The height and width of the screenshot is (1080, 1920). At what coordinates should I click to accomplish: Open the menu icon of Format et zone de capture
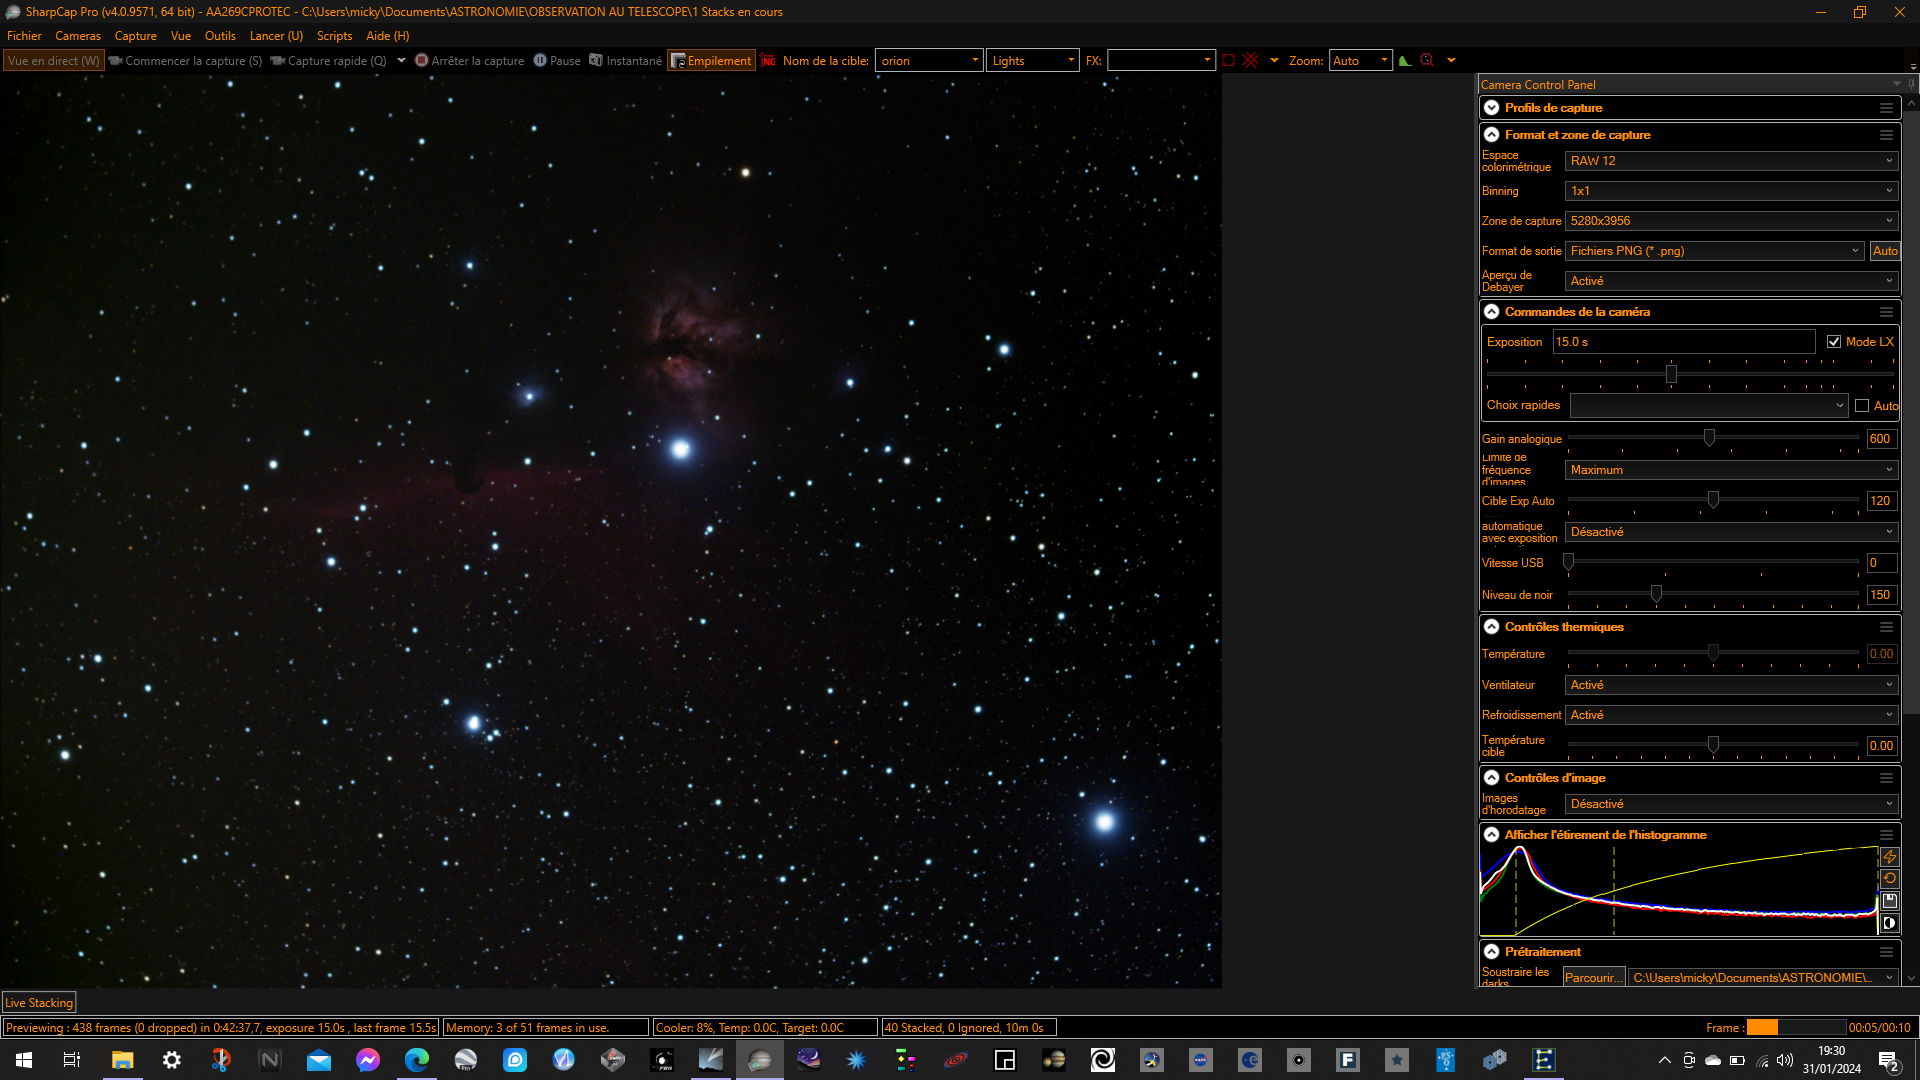coord(1886,135)
